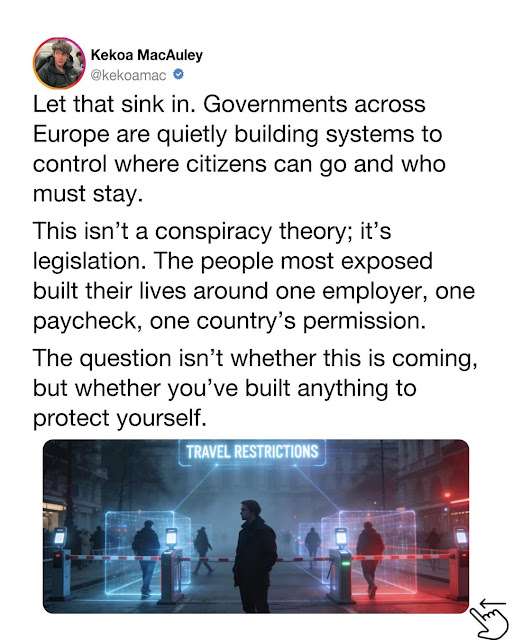Click the red signal light on right
This screenshot has width=512, height=640.
click(x=447, y=495)
